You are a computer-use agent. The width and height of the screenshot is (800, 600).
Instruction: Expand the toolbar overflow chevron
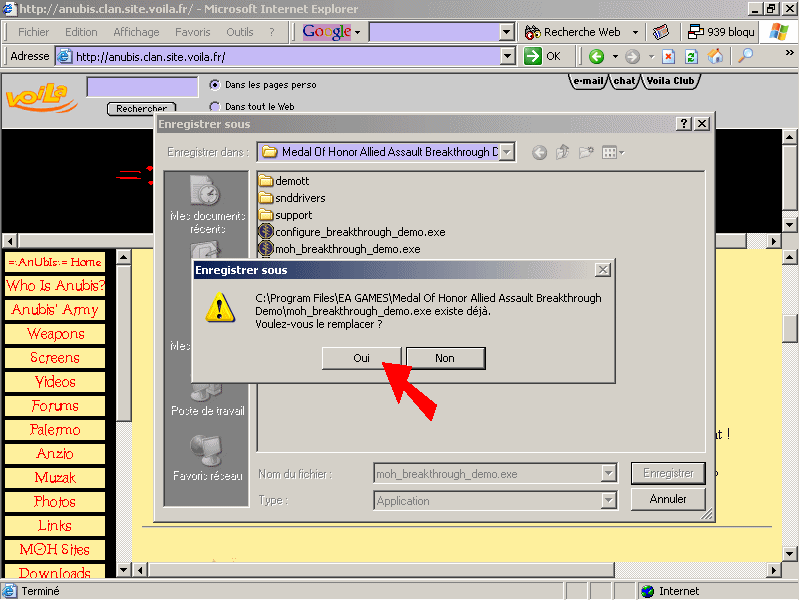pos(789,52)
